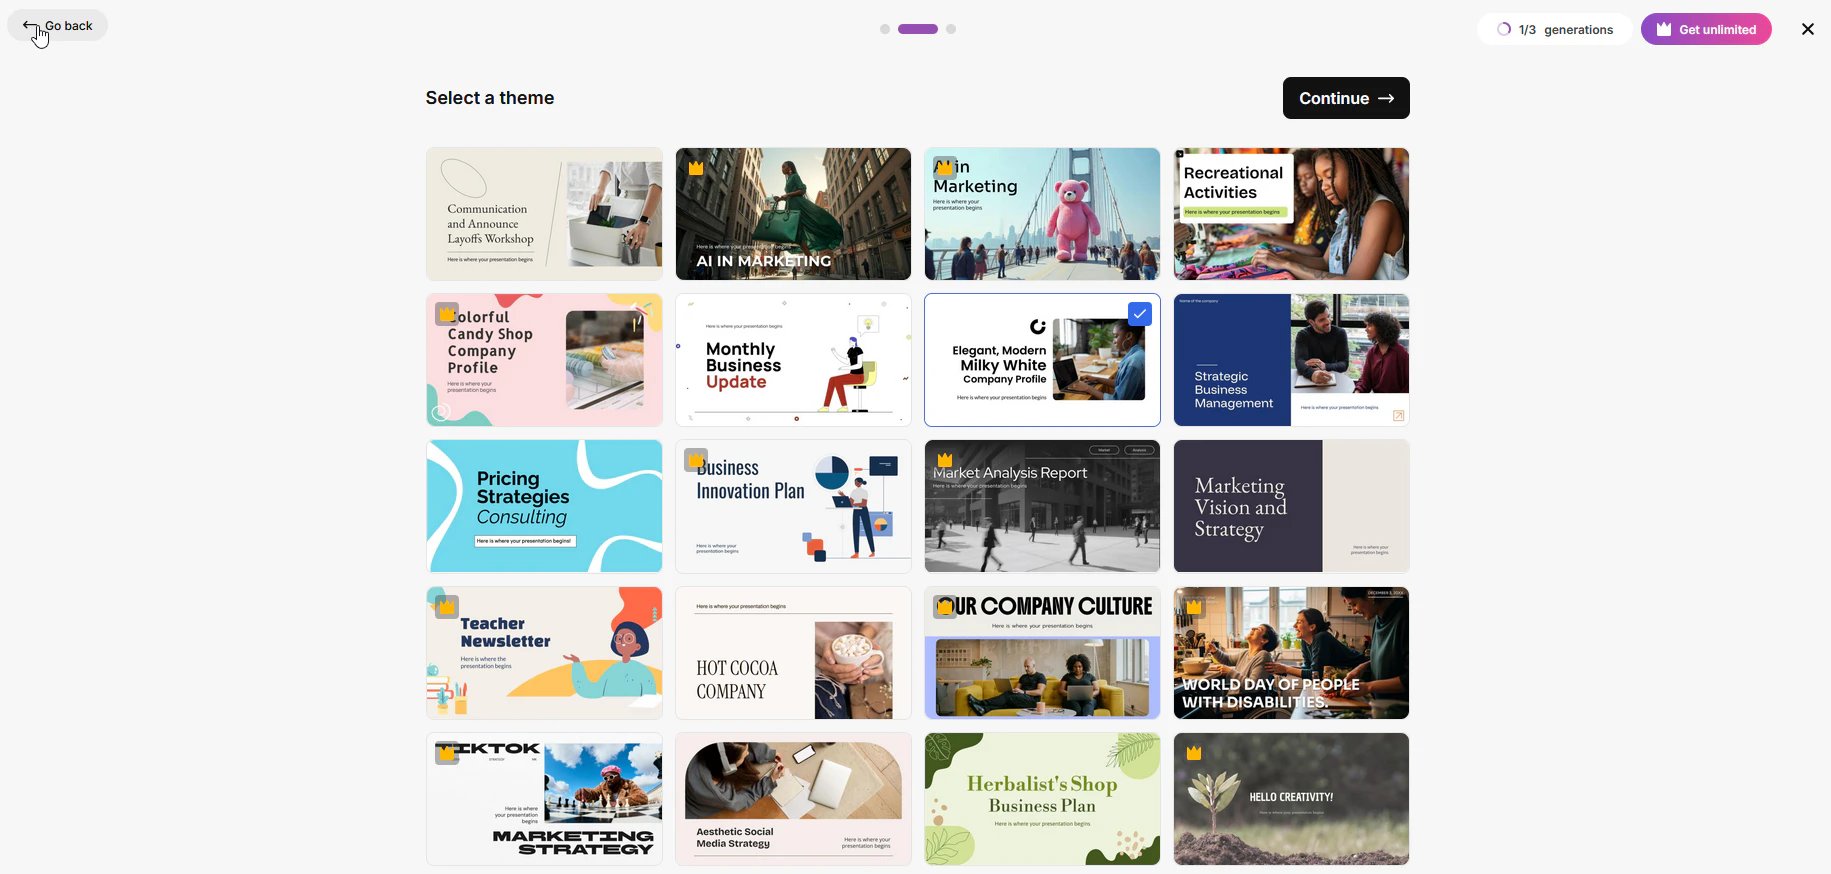Choose the pink teddy bear Marketing theme
The width and height of the screenshot is (1831, 874).
coord(1042,214)
